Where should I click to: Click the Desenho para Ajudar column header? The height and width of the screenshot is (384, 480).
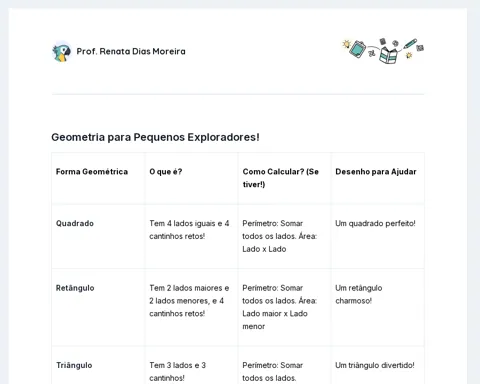click(x=376, y=172)
